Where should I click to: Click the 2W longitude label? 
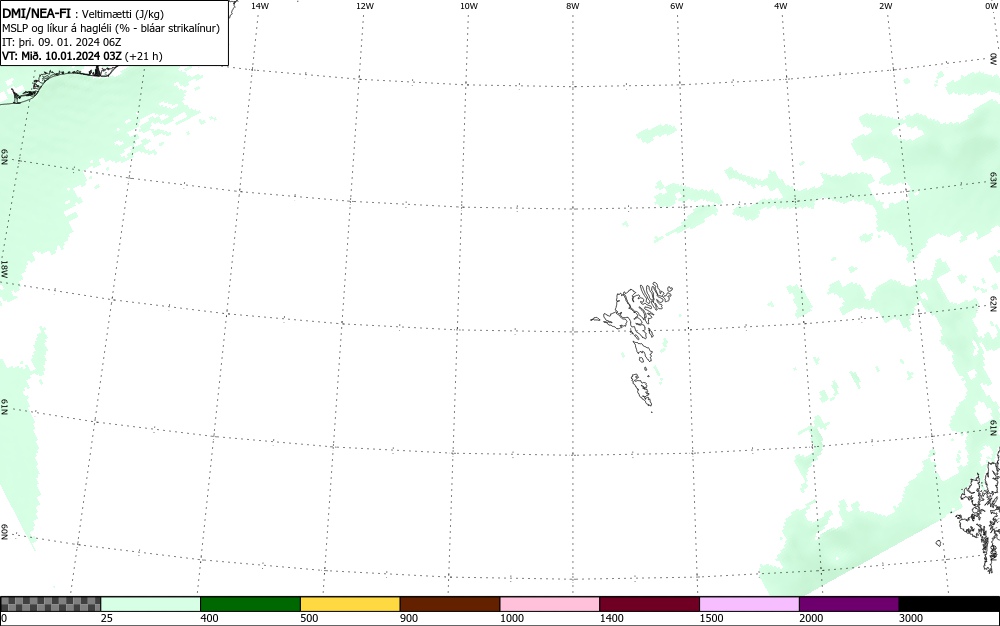pyautogui.click(x=885, y=6)
